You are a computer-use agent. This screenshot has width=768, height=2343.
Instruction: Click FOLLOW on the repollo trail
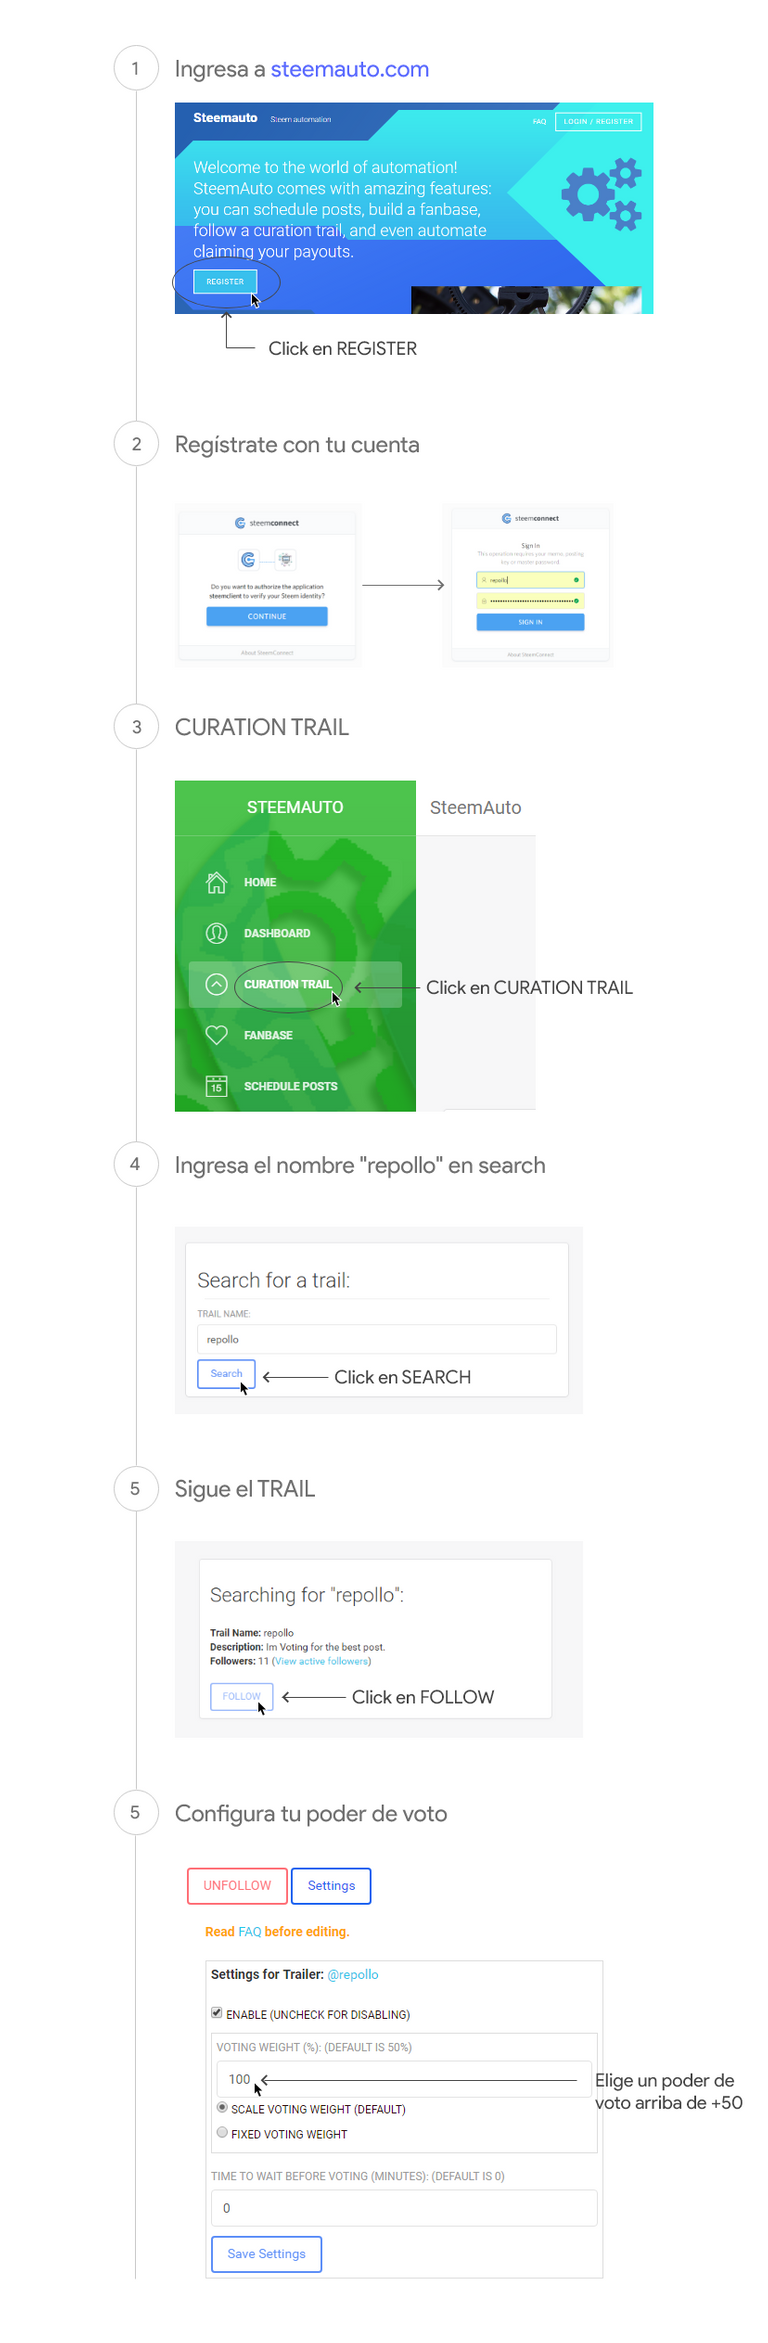point(240,1696)
